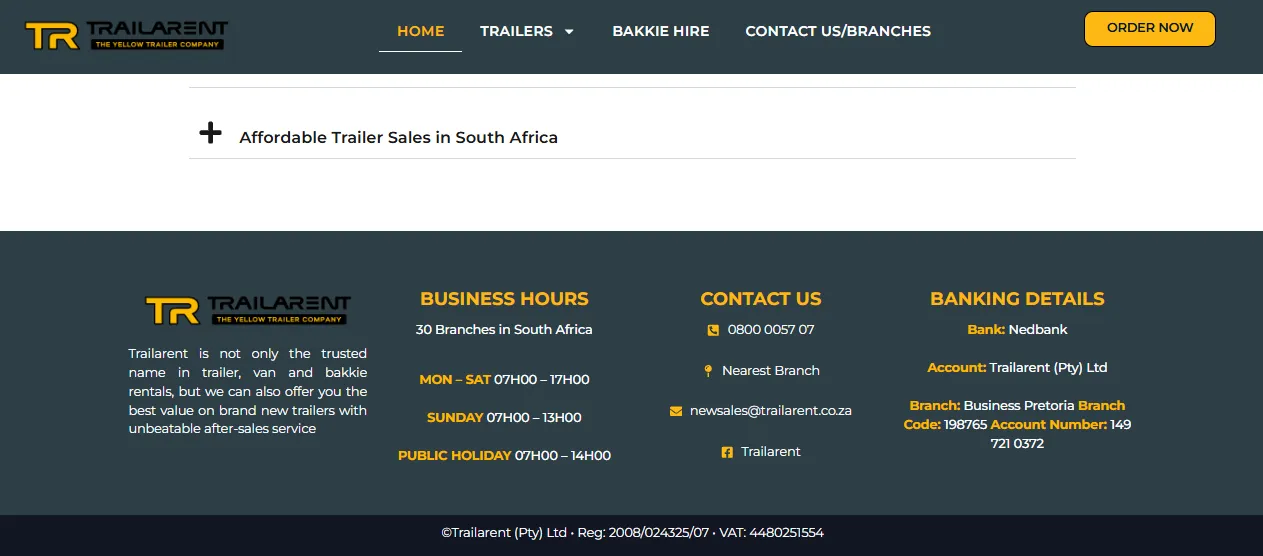This screenshot has height=556, width=1263.
Task: Expand the Affordable Trailer Sales in South Africa section
Action: [398, 137]
